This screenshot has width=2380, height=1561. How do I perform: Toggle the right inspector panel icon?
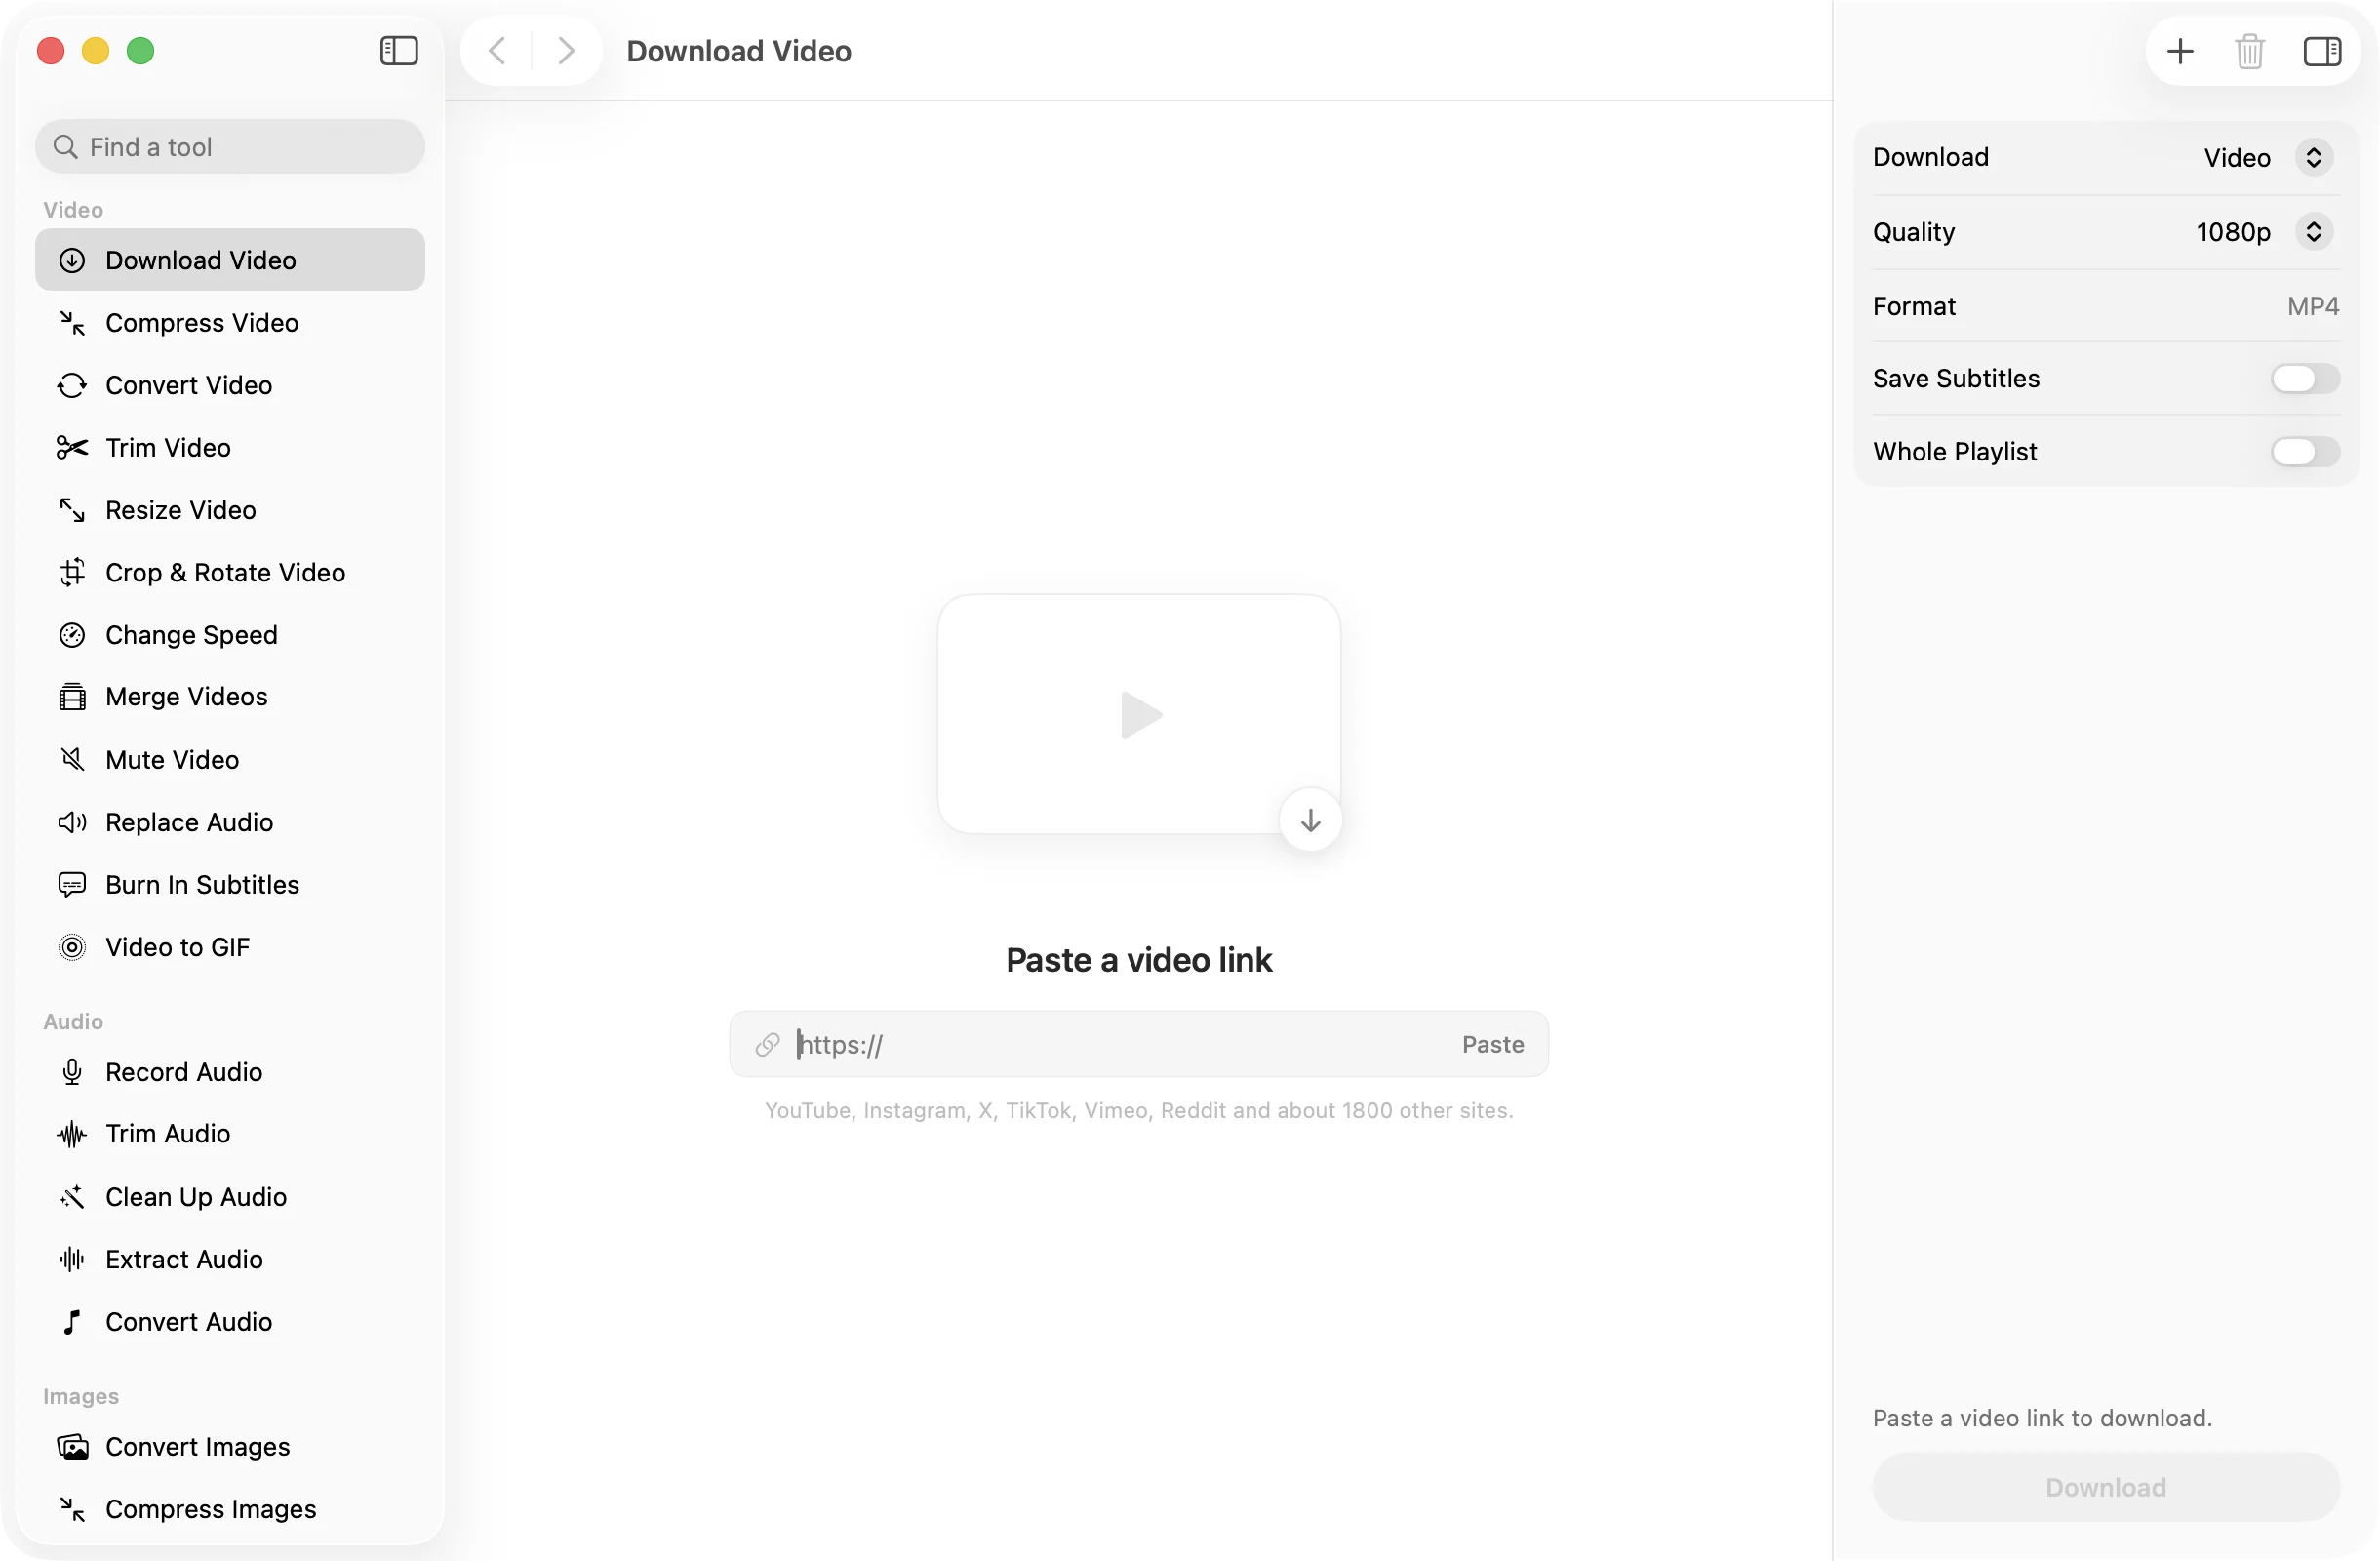(x=2321, y=50)
